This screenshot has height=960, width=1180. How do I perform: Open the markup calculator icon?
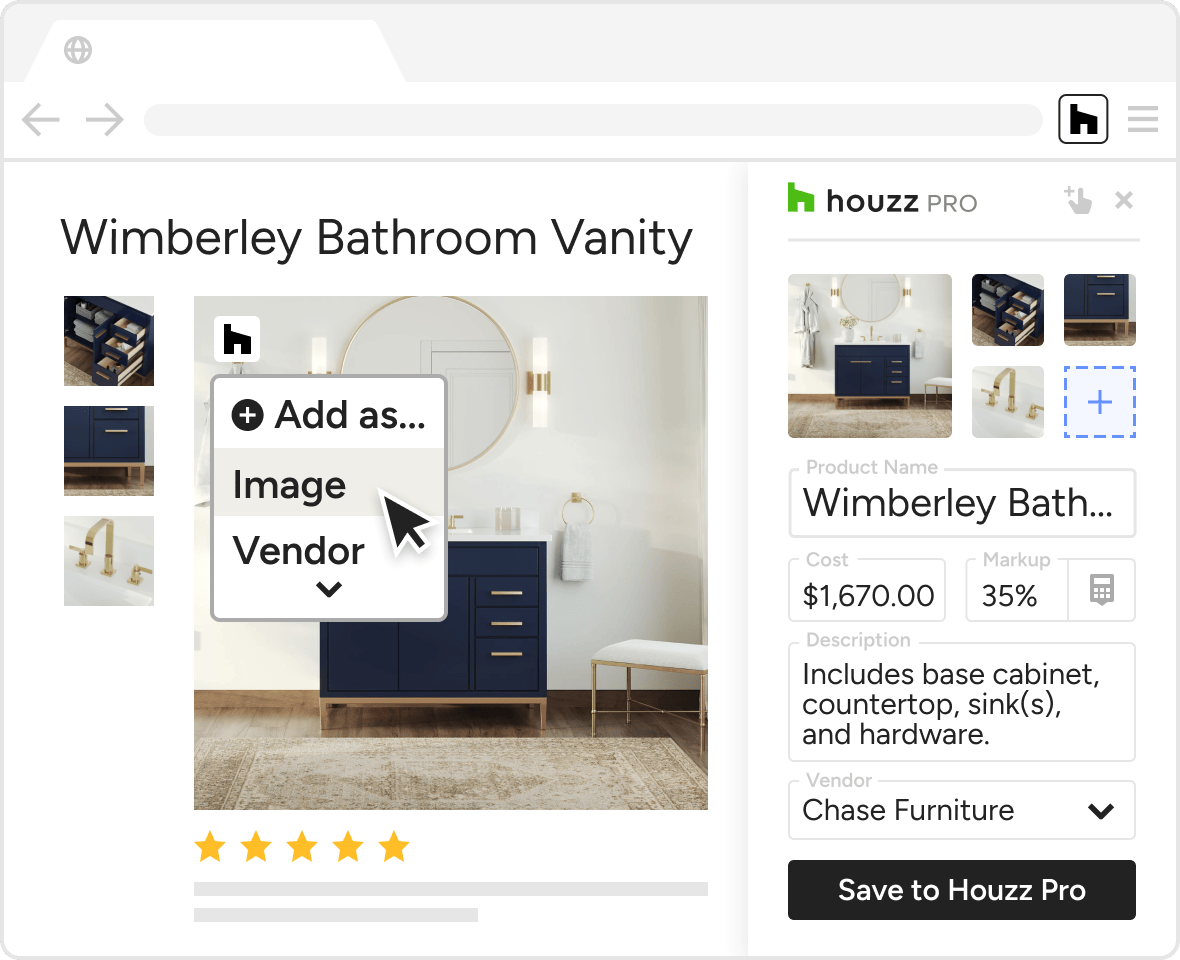coord(1102,590)
